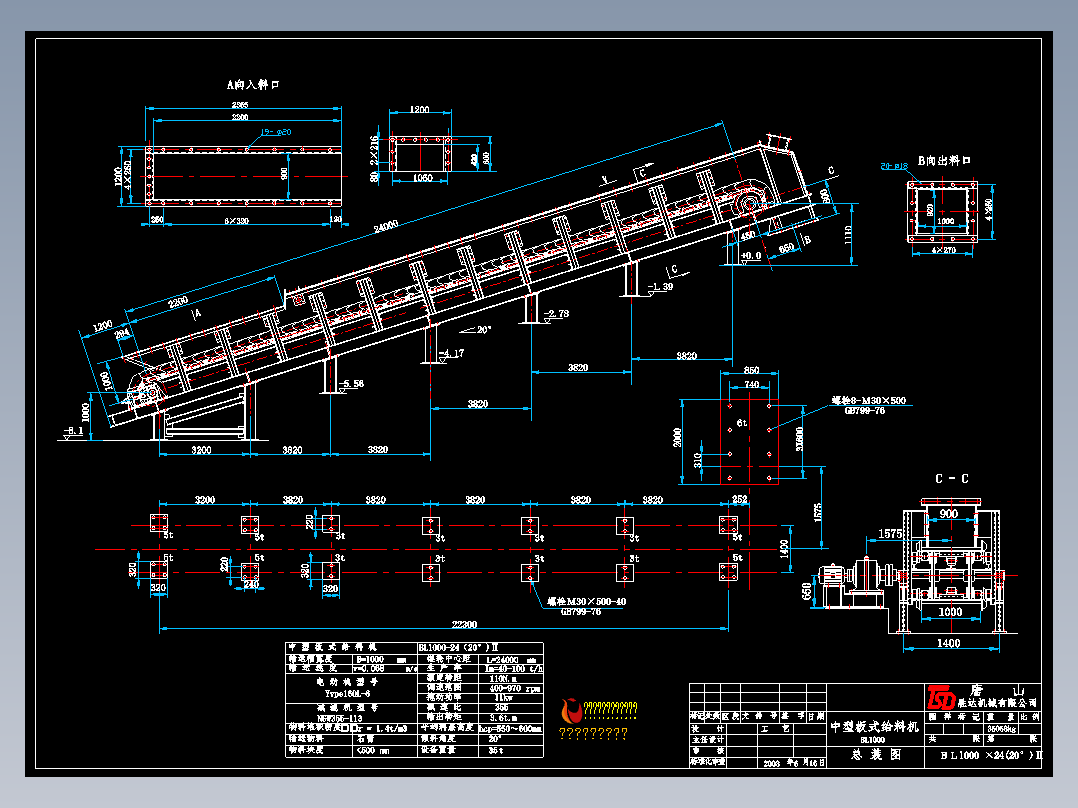The width and height of the screenshot is (1078, 808).
Task: Select "B L1000 ×24(20°)Ⅱ" drawing number
Action: point(991,755)
